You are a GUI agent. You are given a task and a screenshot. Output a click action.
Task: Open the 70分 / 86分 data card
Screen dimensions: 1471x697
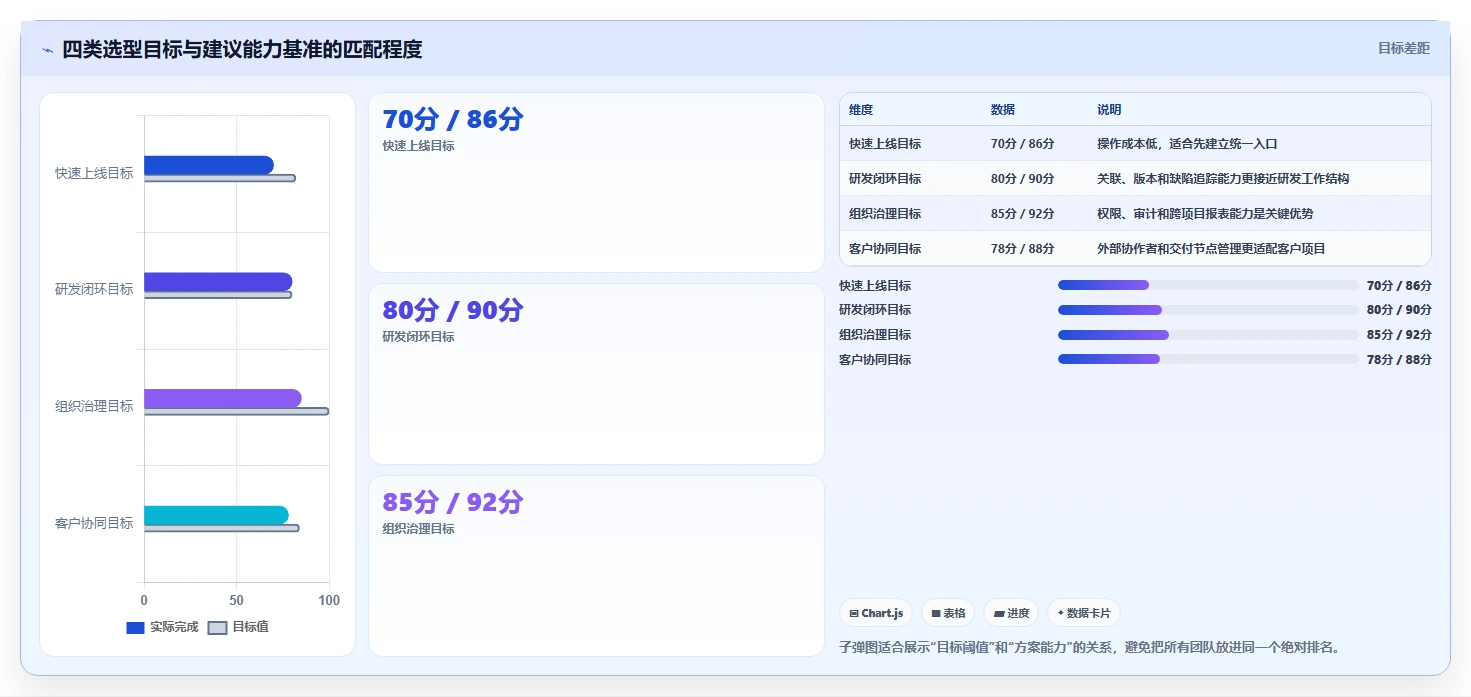[x=596, y=182]
